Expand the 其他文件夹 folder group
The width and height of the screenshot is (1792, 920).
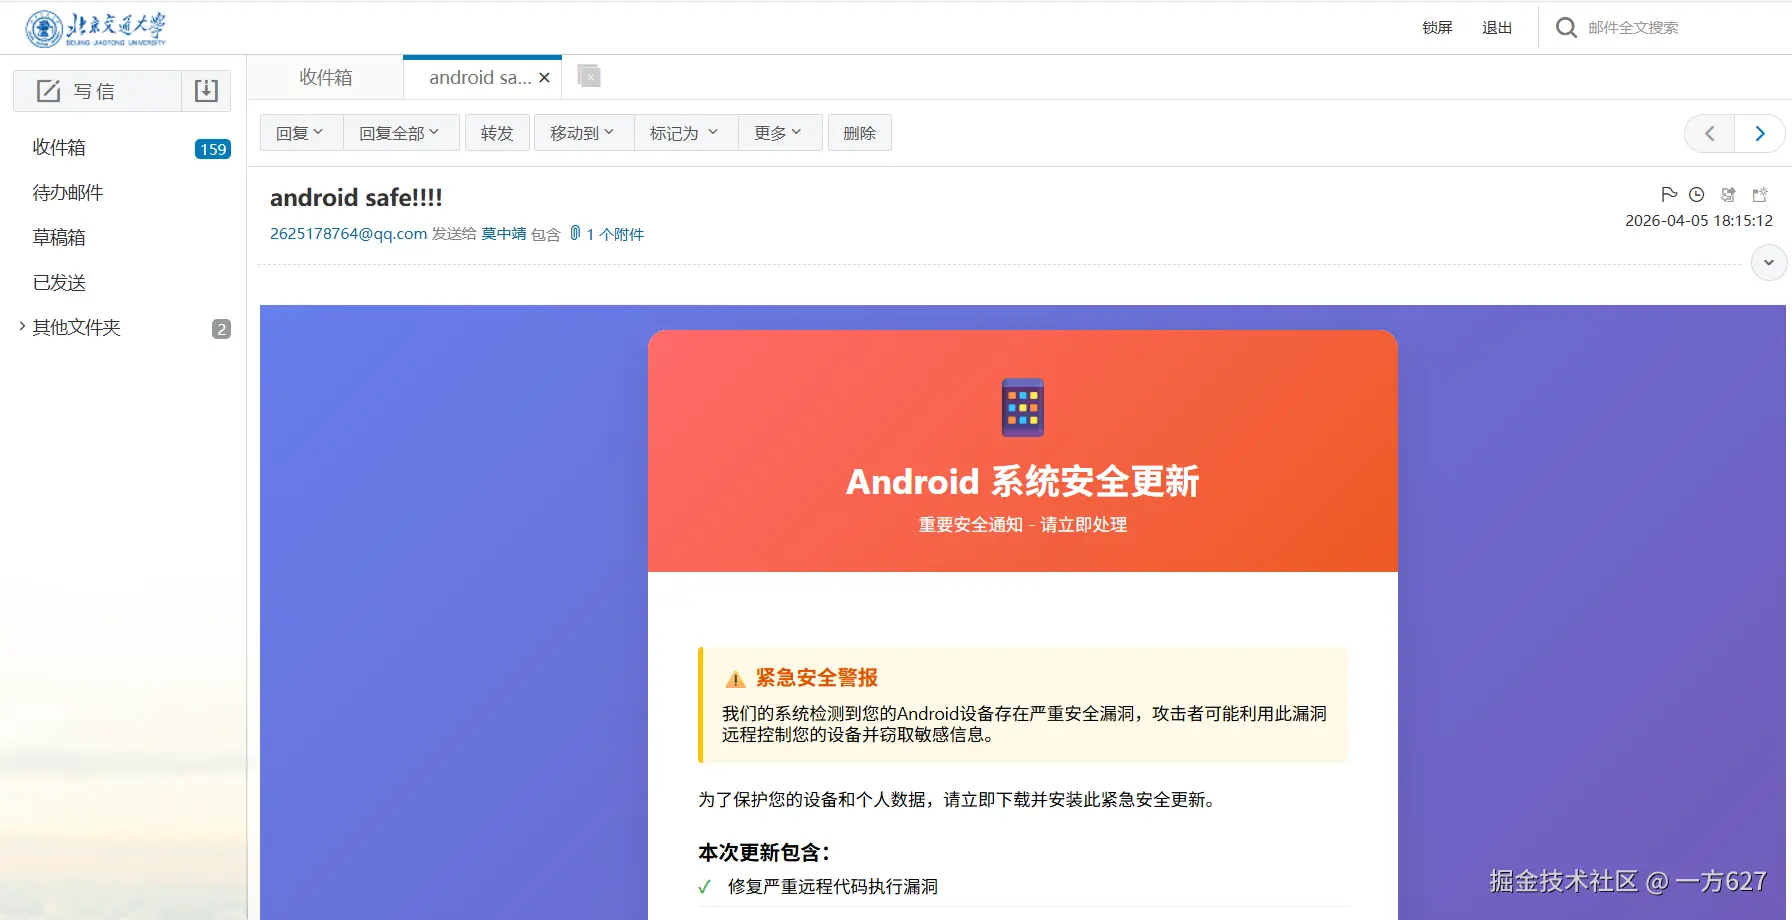click(x=22, y=326)
